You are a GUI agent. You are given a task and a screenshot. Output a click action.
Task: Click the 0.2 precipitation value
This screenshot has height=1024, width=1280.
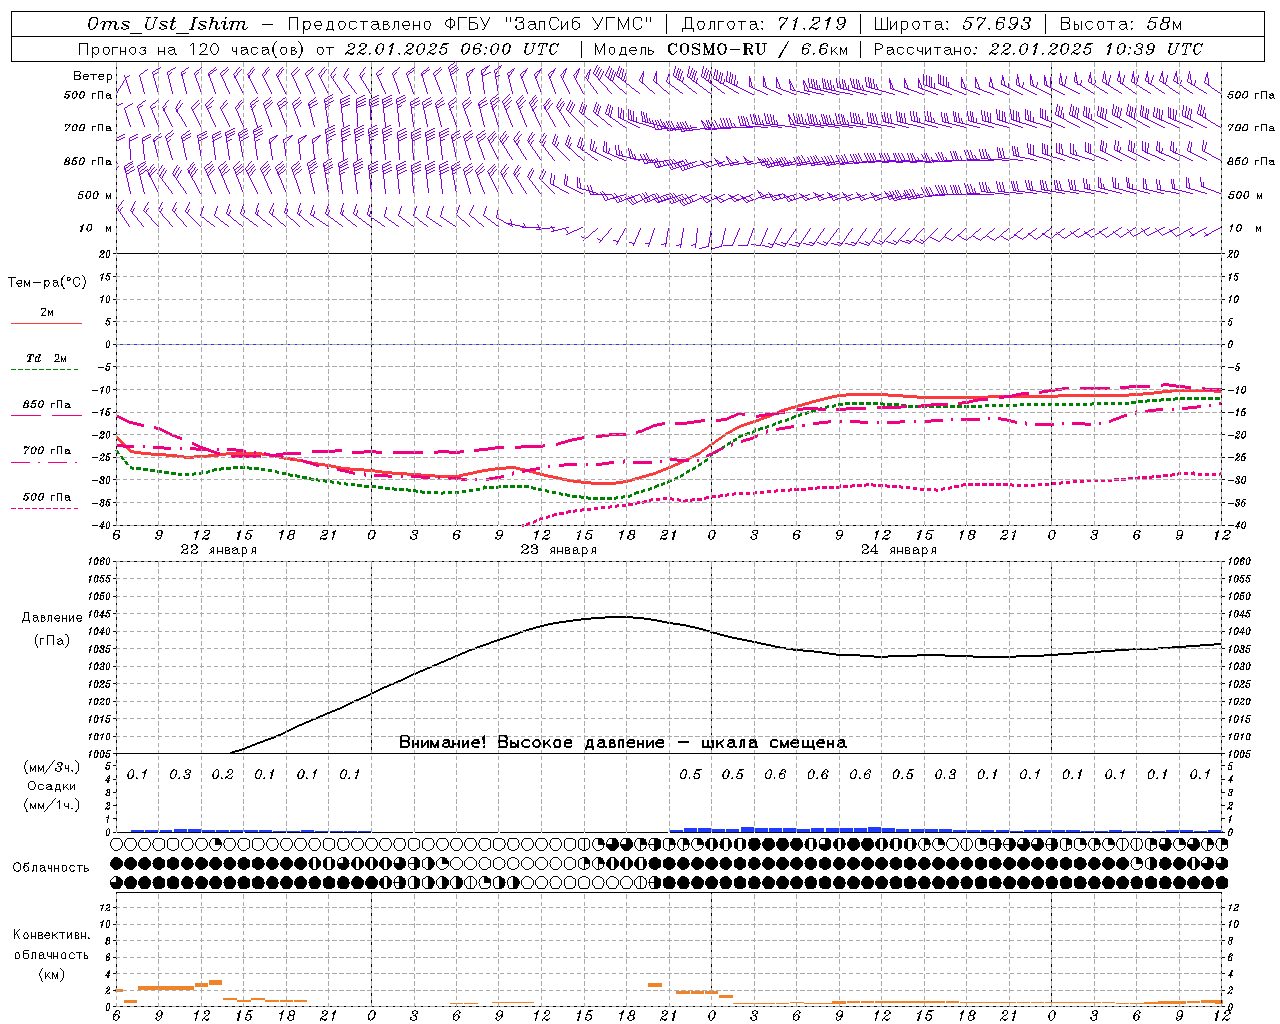click(222, 774)
